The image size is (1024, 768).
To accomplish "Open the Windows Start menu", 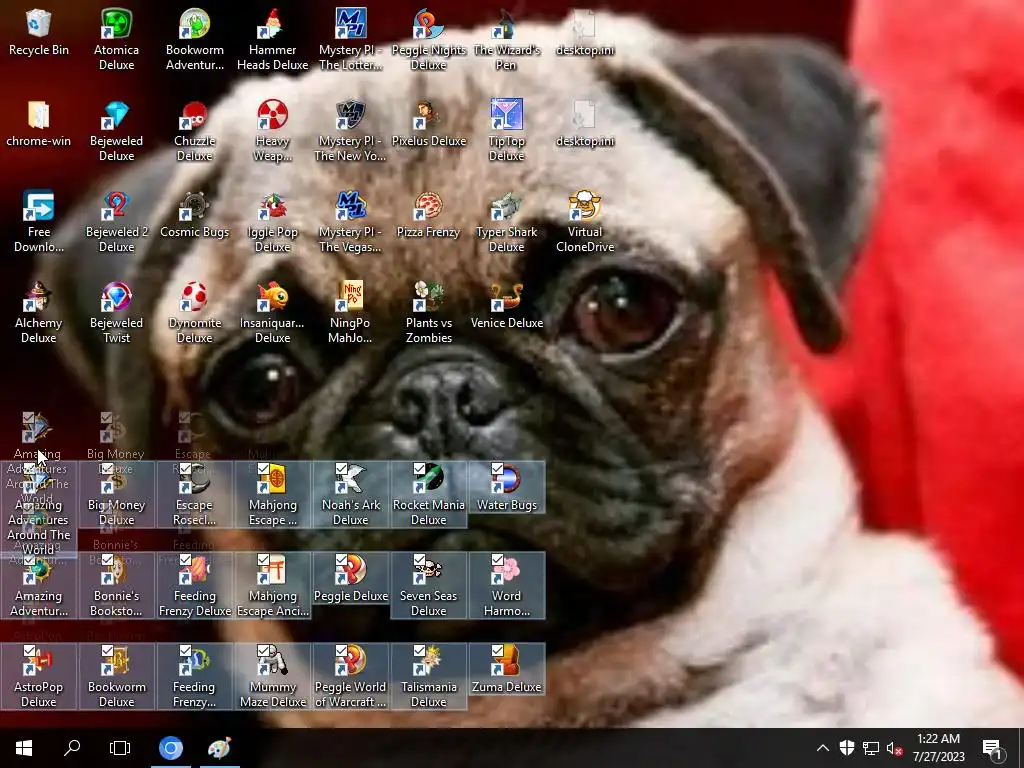I will point(24,748).
